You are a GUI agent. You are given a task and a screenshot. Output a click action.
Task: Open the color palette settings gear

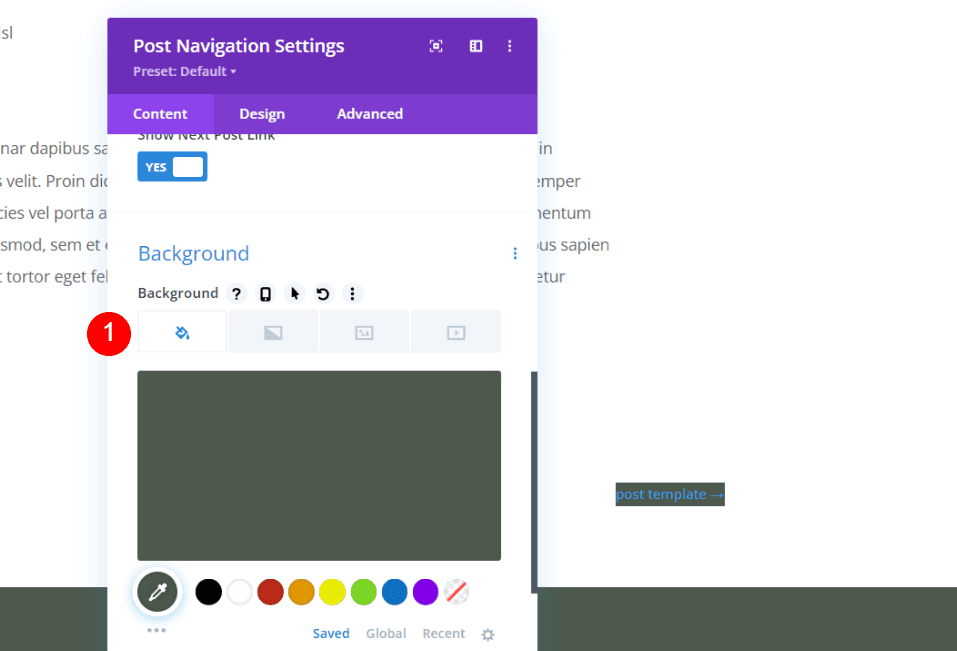[x=488, y=634]
